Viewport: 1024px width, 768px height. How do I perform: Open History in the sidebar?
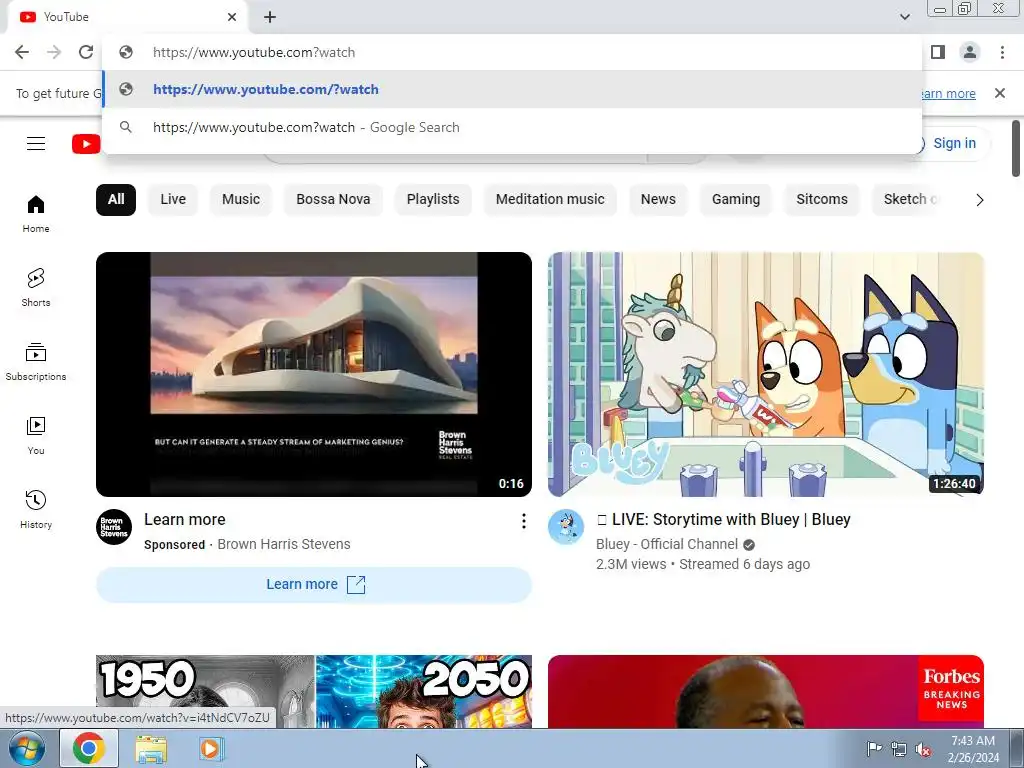[36, 509]
